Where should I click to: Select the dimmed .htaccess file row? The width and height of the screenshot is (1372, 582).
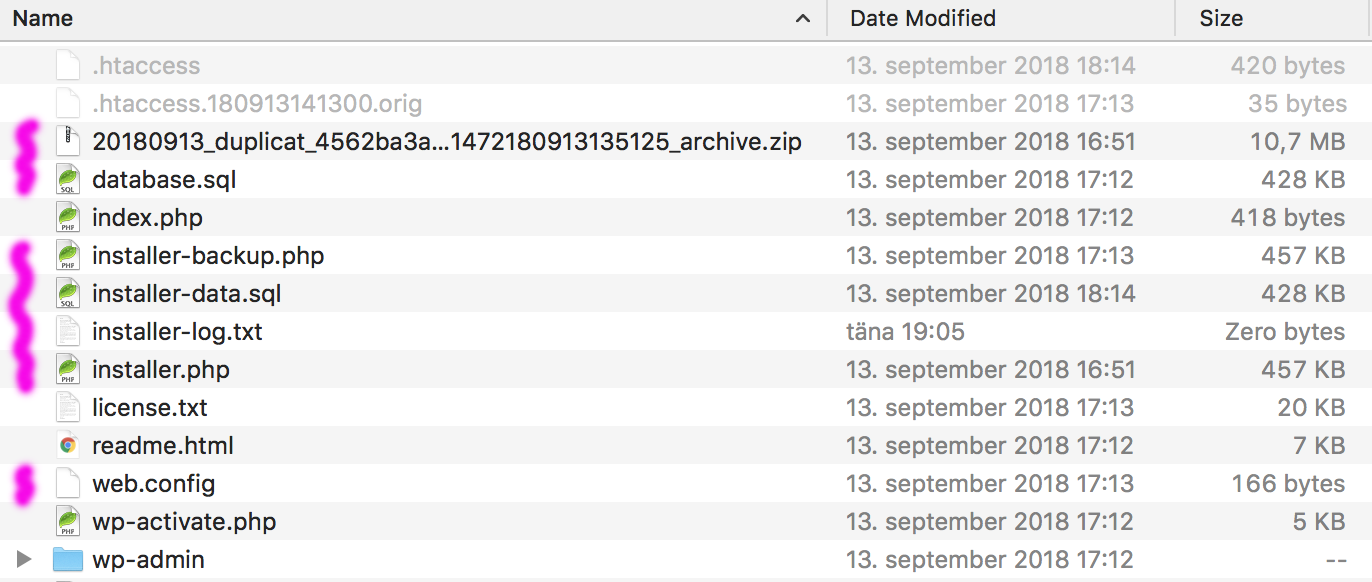(686, 66)
